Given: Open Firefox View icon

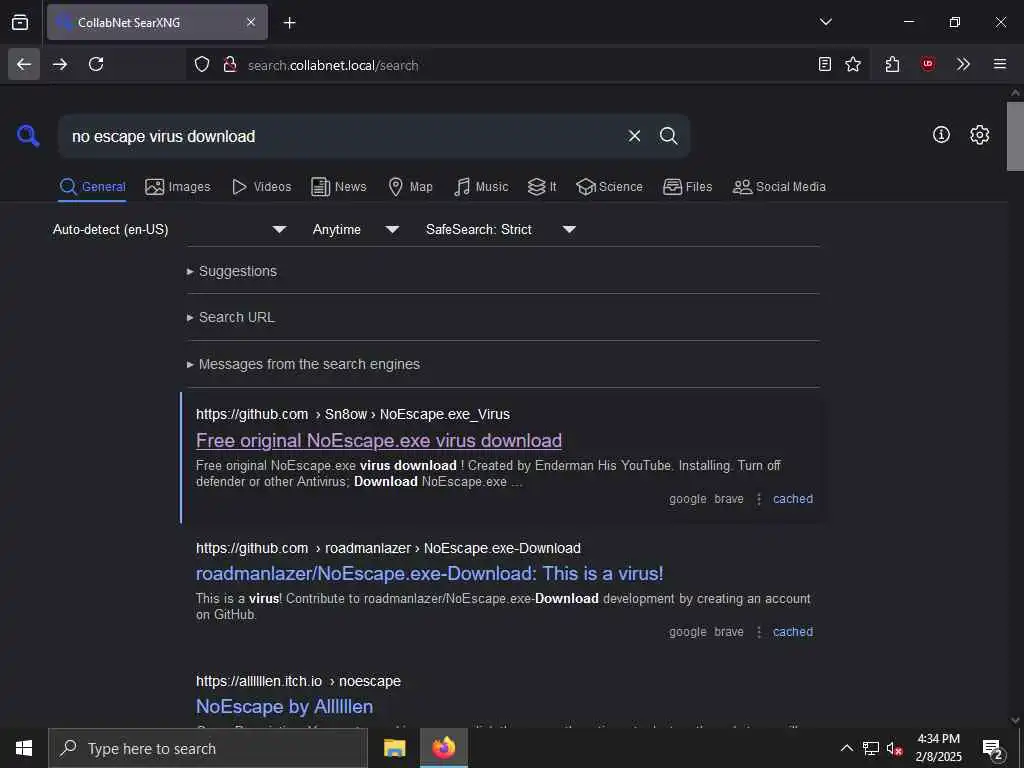Looking at the screenshot, I should 20,22.
